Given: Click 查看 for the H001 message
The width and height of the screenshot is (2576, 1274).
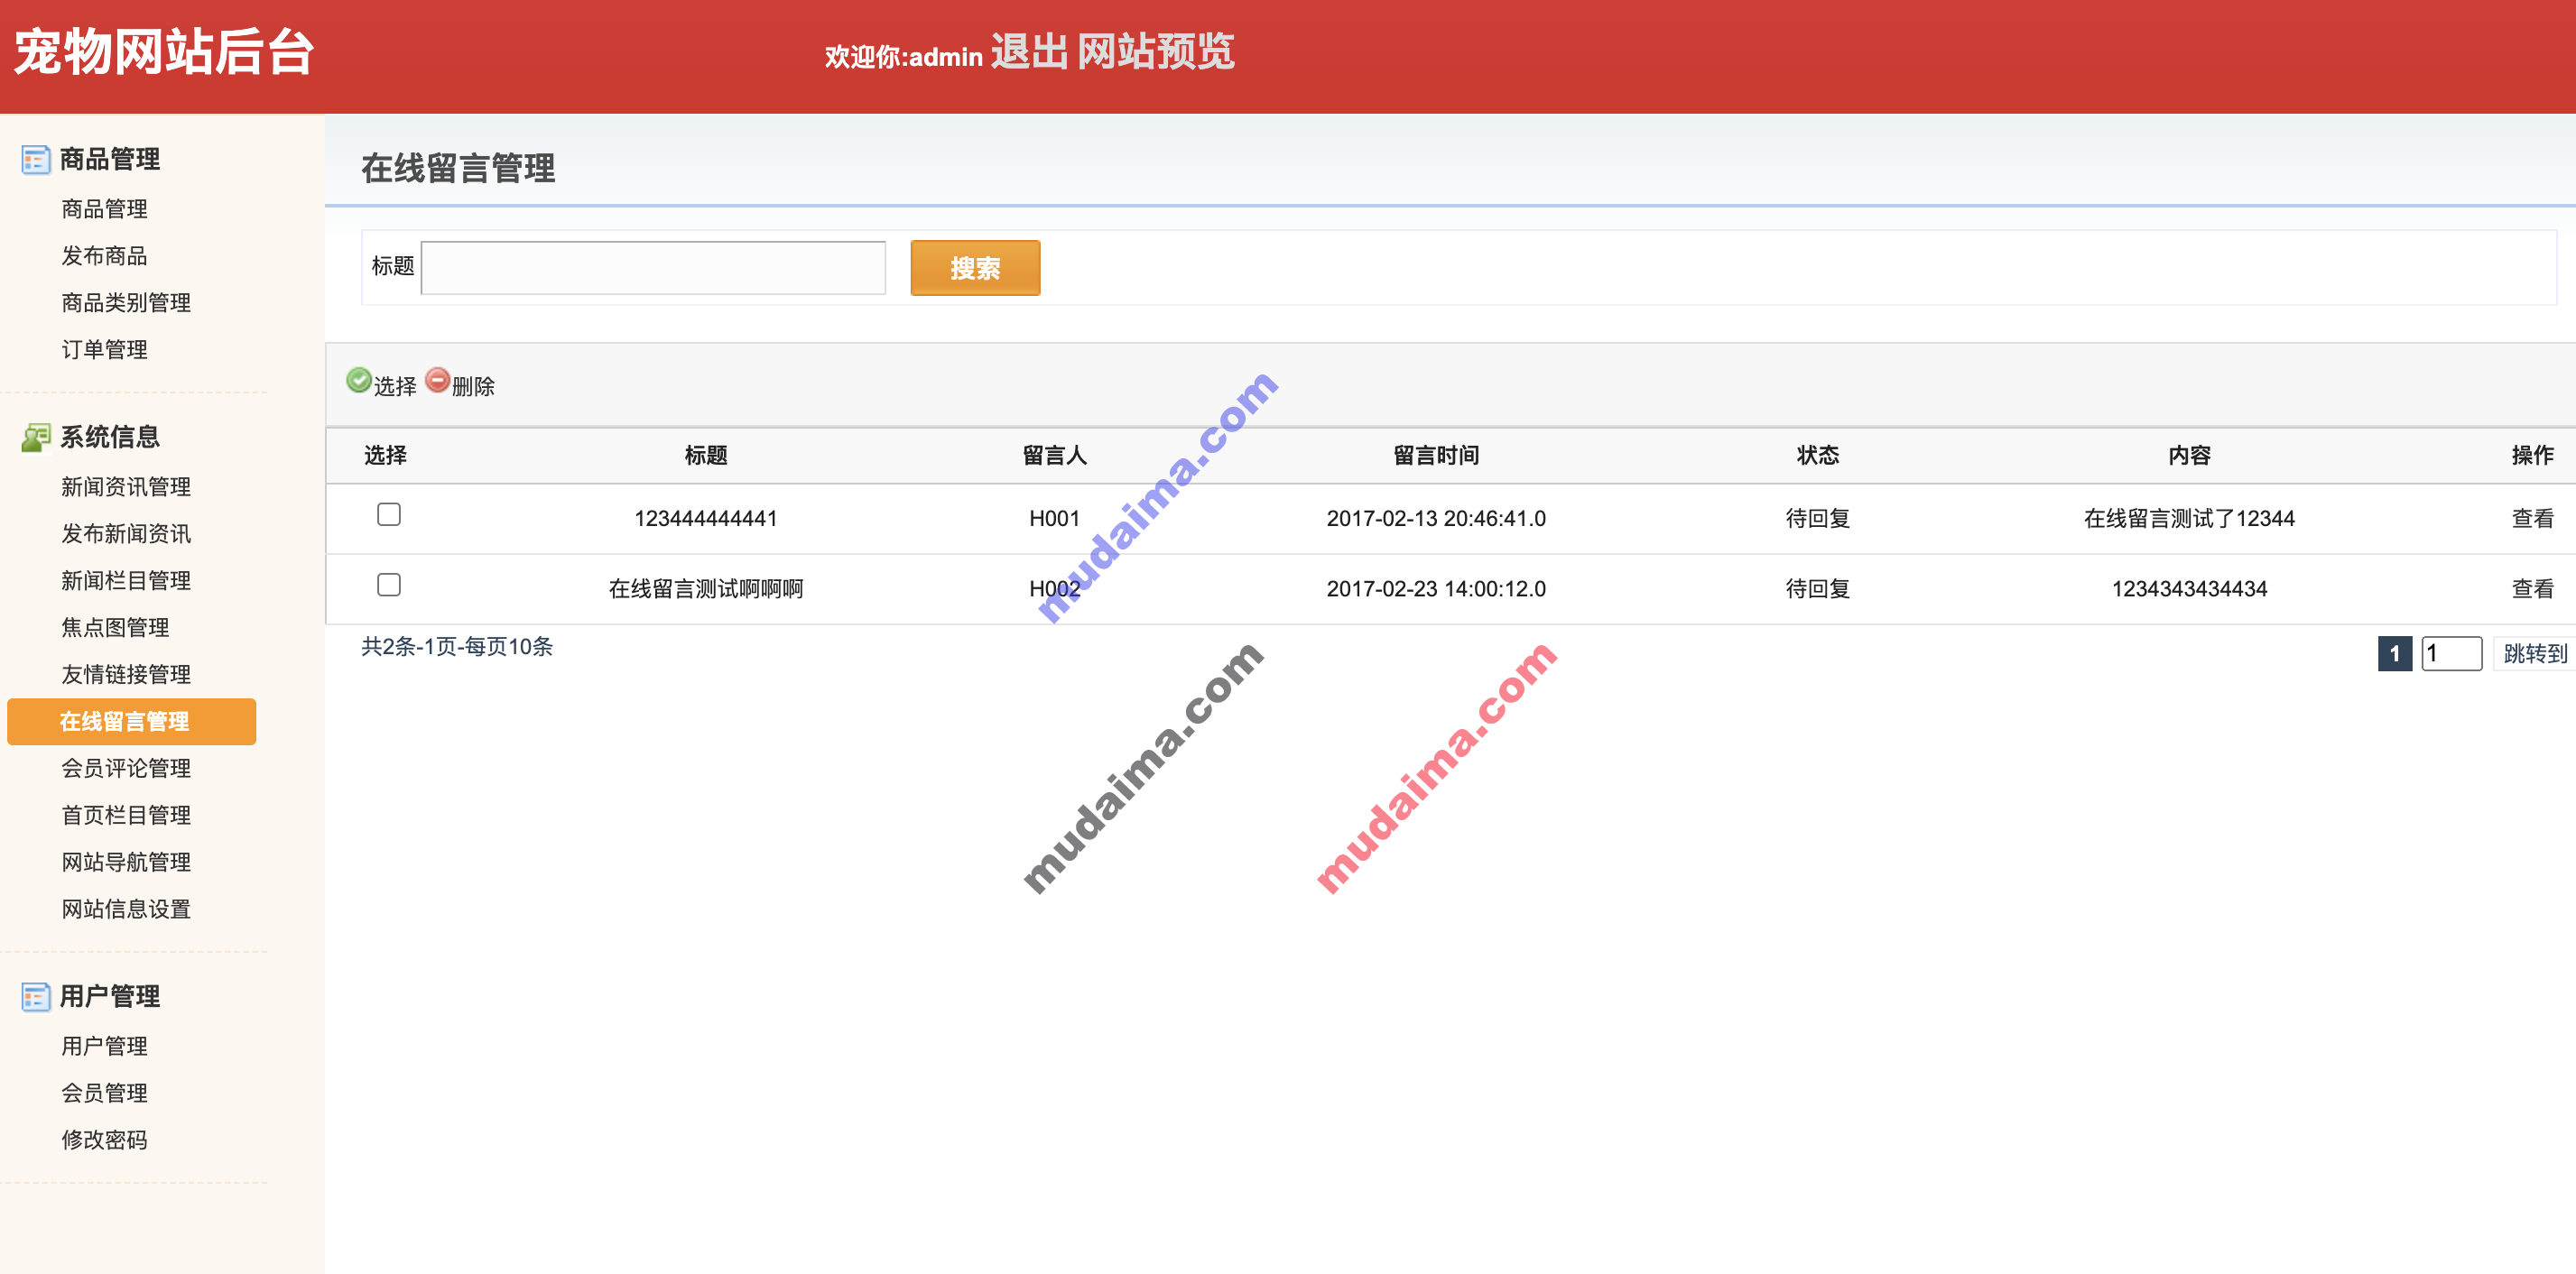Looking at the screenshot, I should 2532,518.
